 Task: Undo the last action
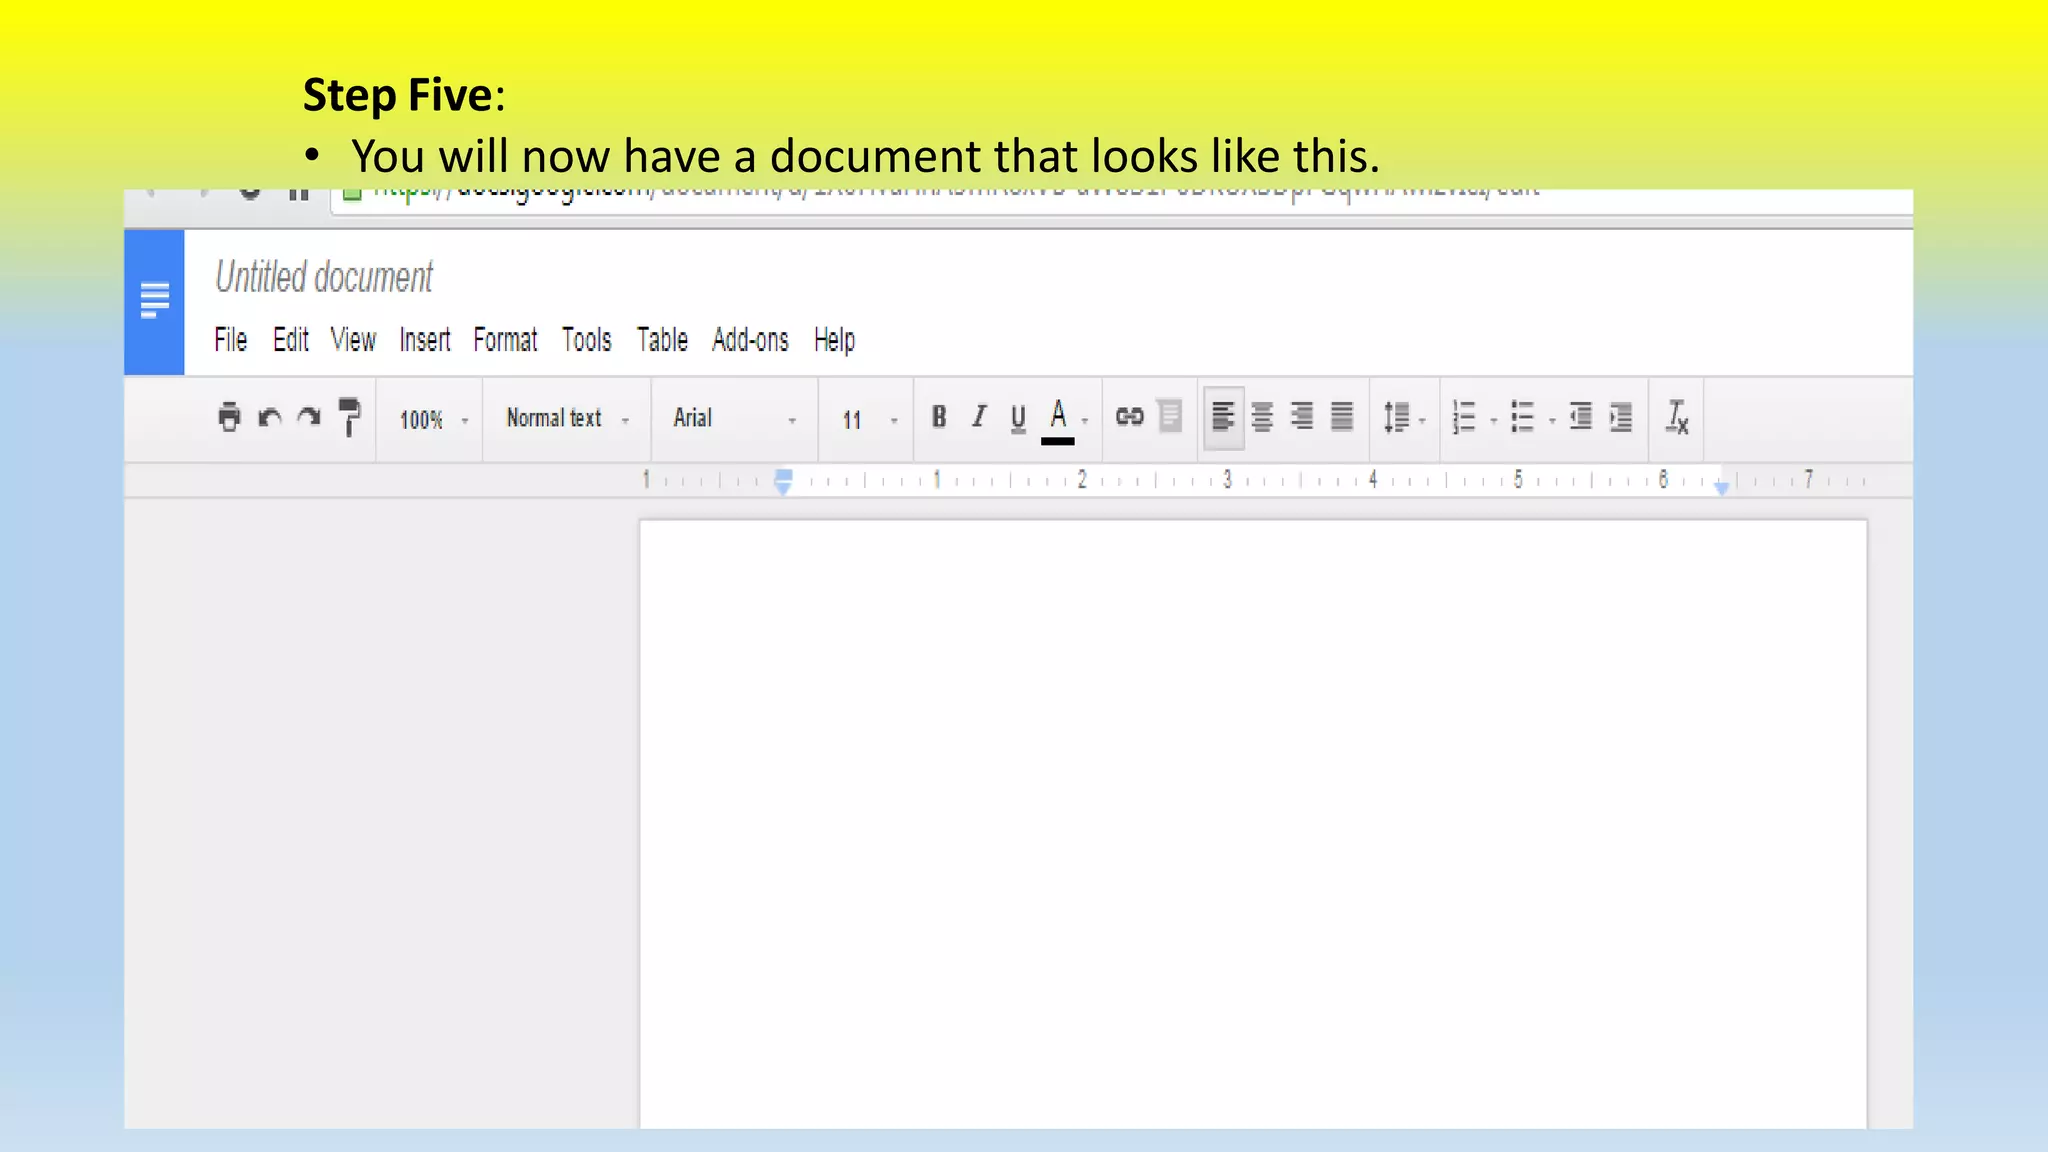pos(269,417)
